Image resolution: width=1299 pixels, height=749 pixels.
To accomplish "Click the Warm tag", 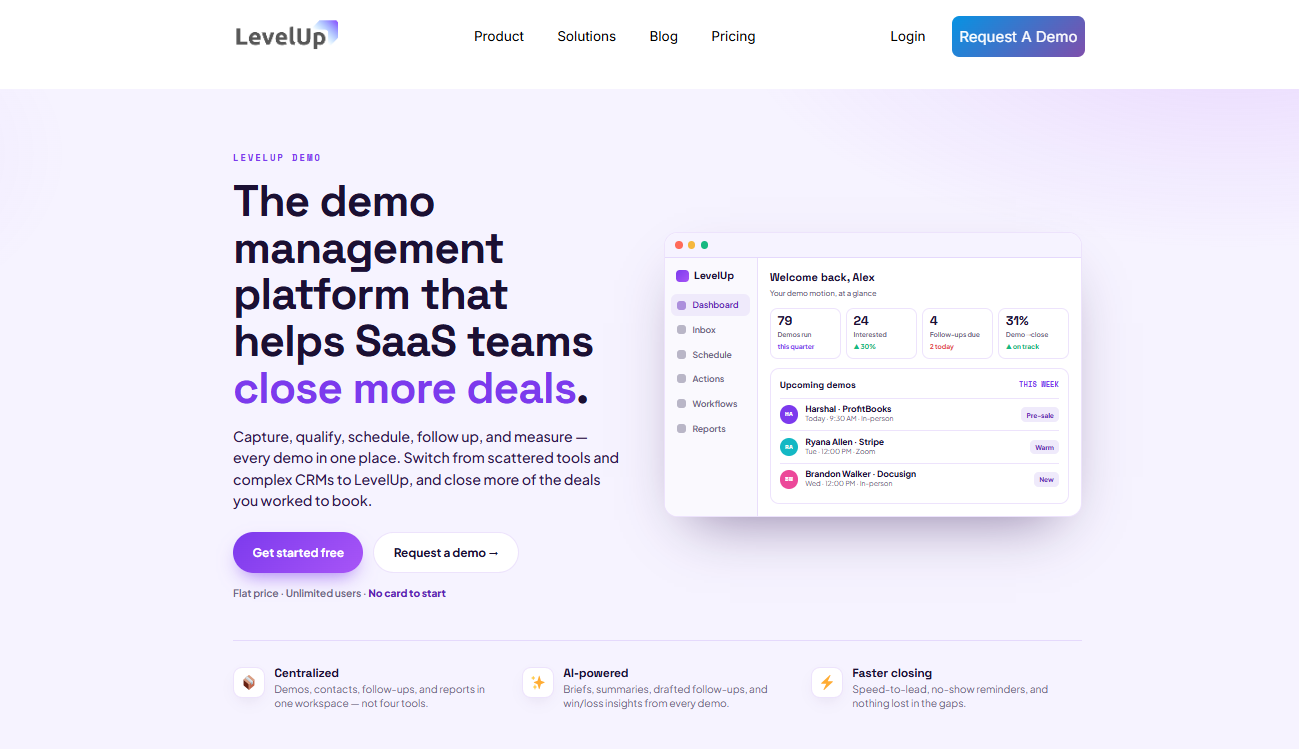I will point(1045,447).
